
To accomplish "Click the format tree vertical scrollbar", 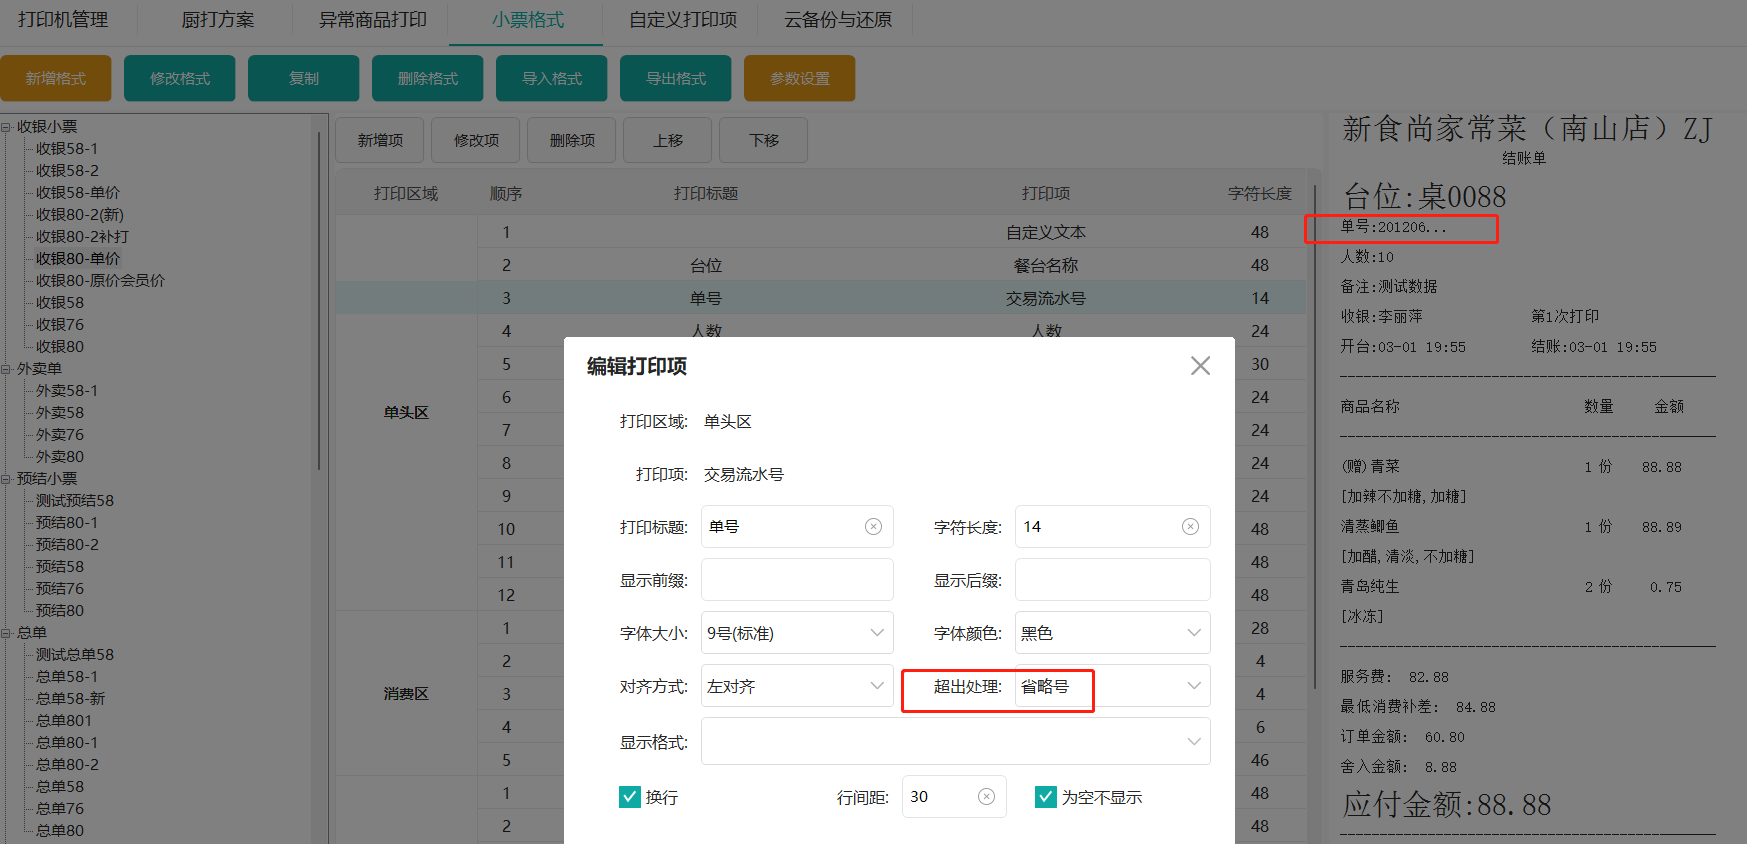I will 320,300.
